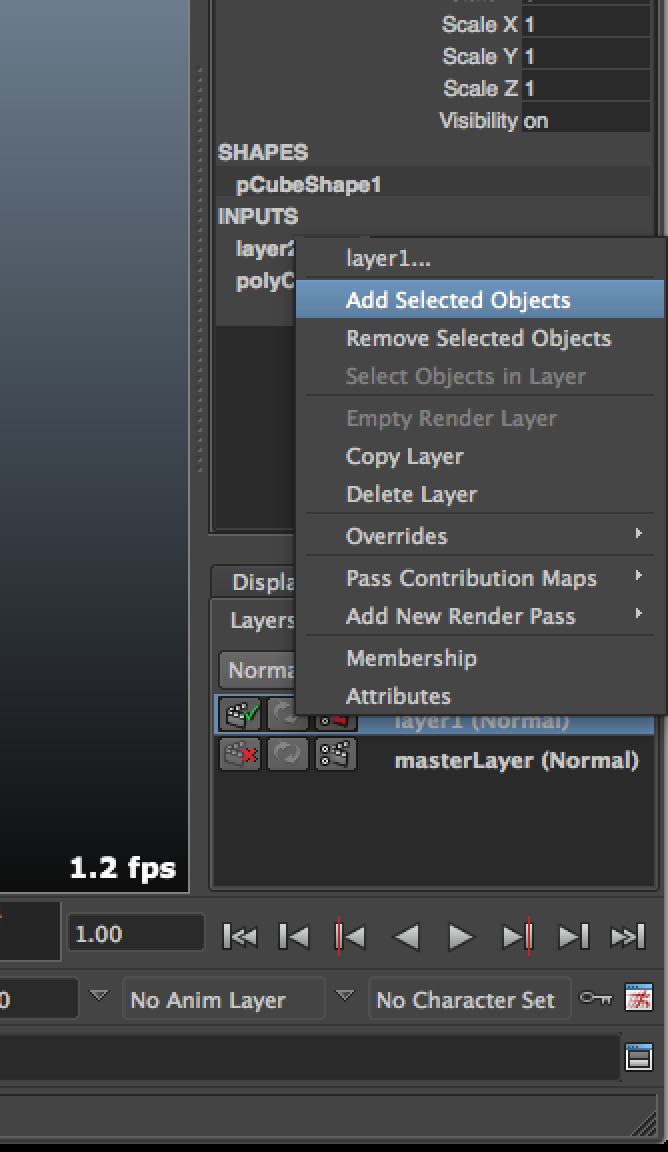Click the current frame 1.00 field
This screenshot has height=1152, width=668.
135,935
